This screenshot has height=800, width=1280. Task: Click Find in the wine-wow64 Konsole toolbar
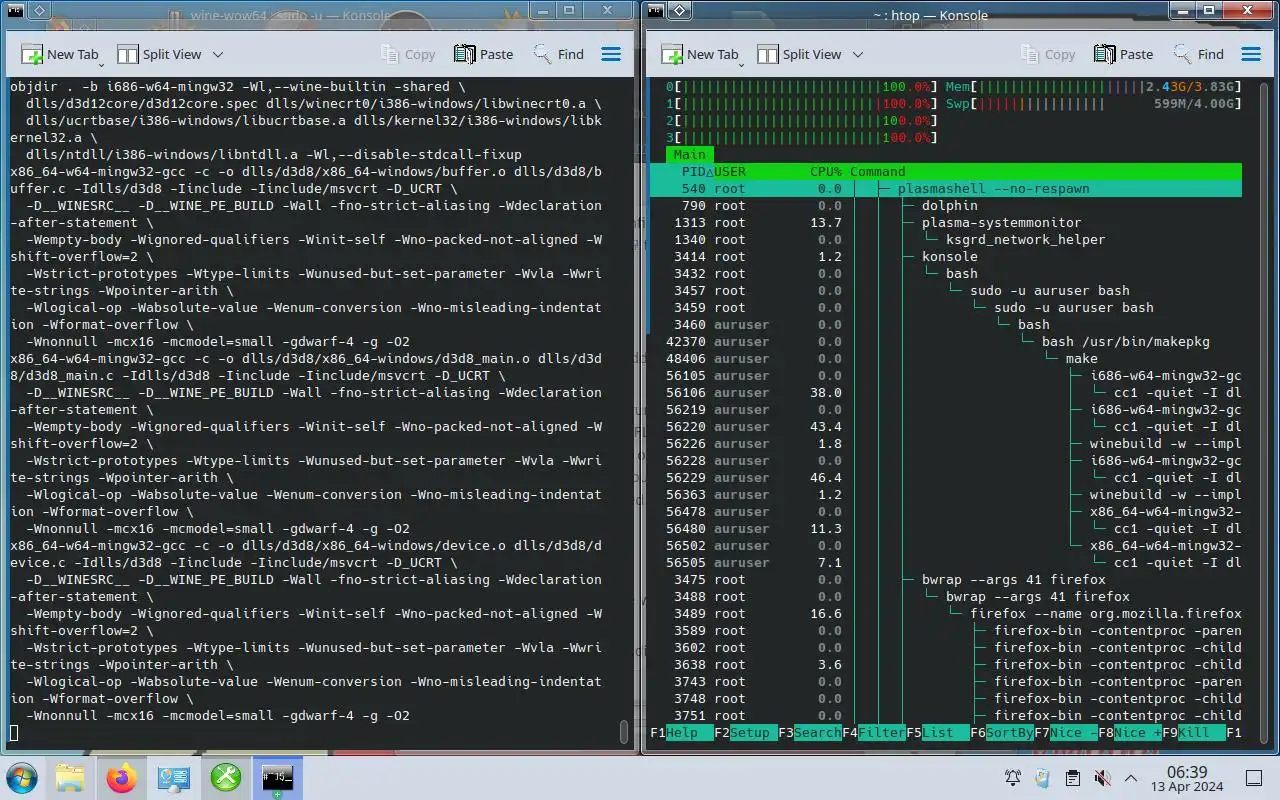pyautogui.click(x=559, y=54)
